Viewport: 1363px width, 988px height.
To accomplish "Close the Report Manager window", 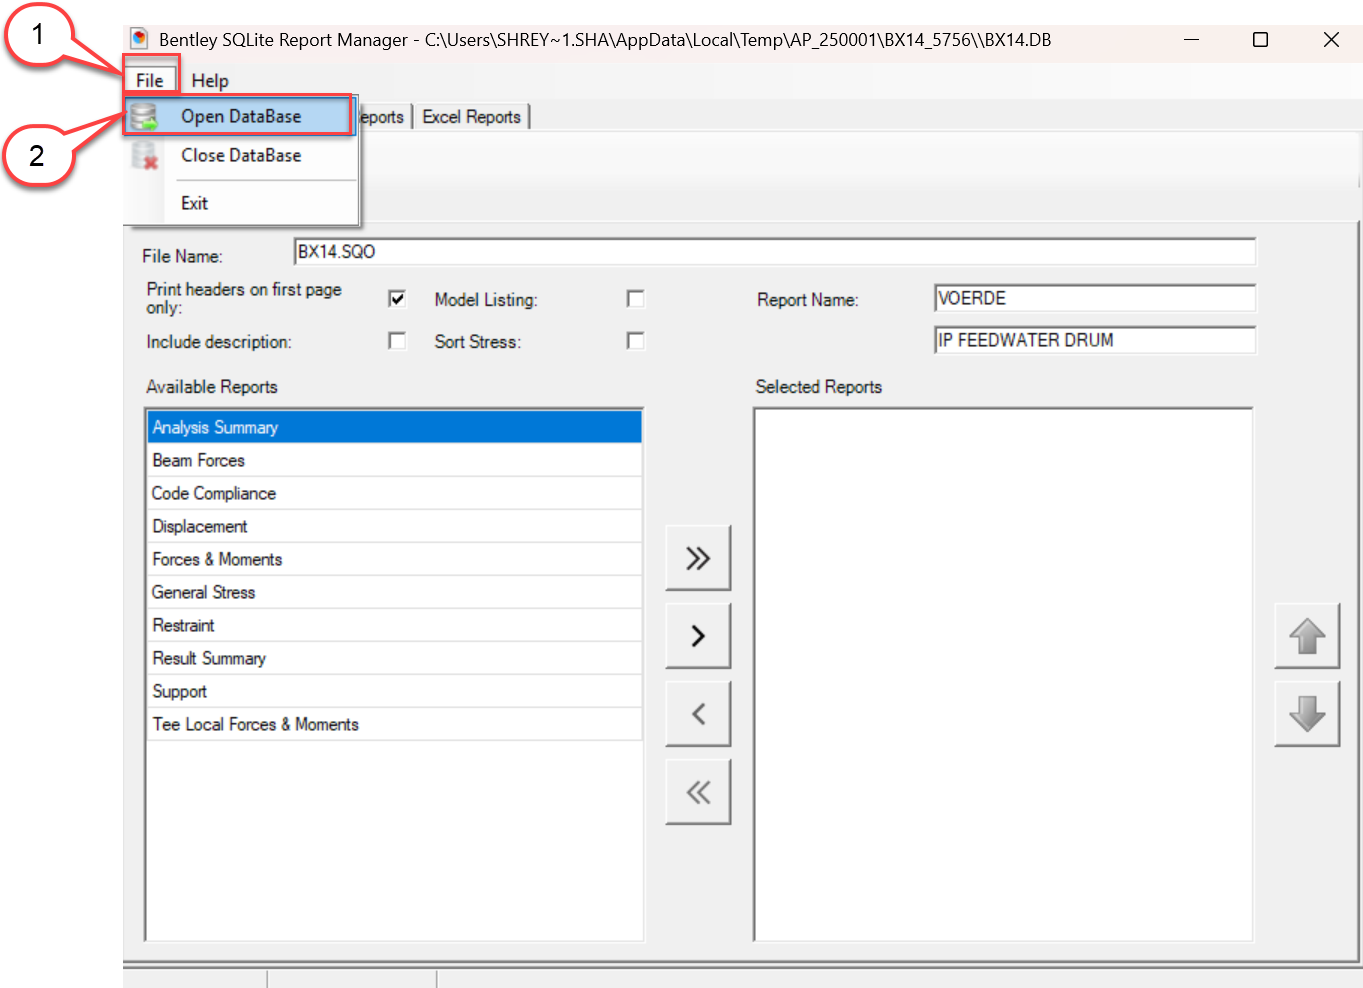I will click(x=1331, y=39).
